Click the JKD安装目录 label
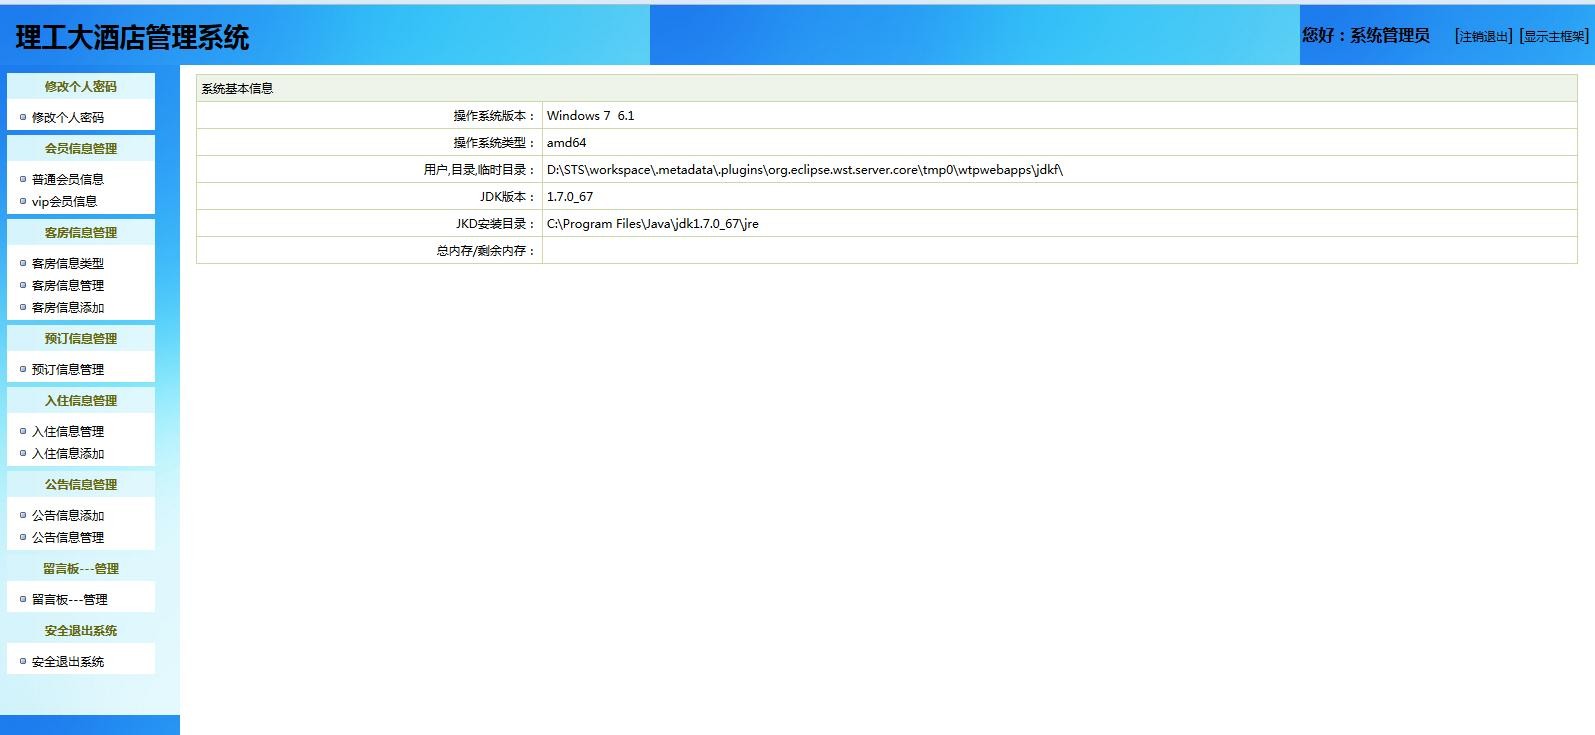This screenshot has width=1595, height=735. tap(496, 224)
